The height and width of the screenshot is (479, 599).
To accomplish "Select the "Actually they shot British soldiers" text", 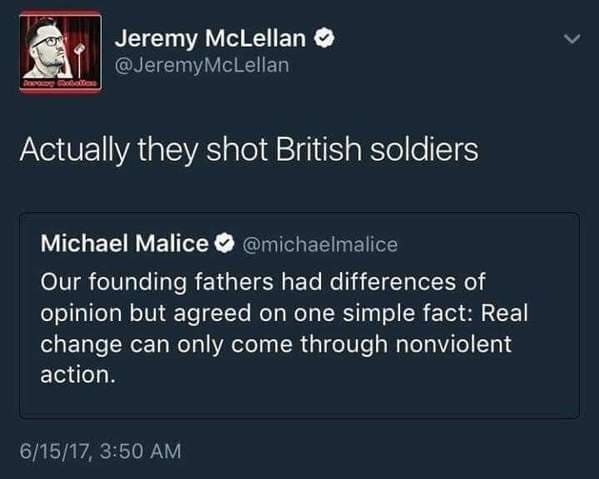I will point(249,150).
